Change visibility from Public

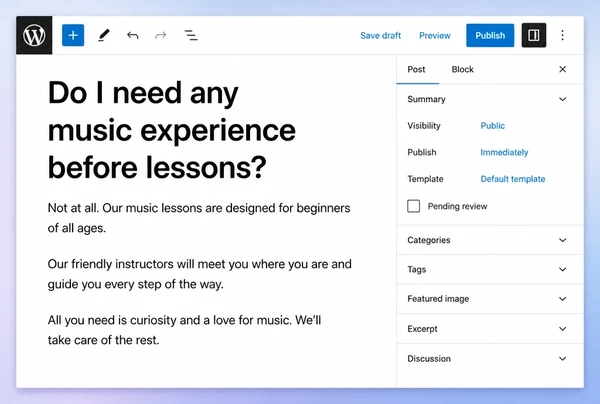[492, 125]
